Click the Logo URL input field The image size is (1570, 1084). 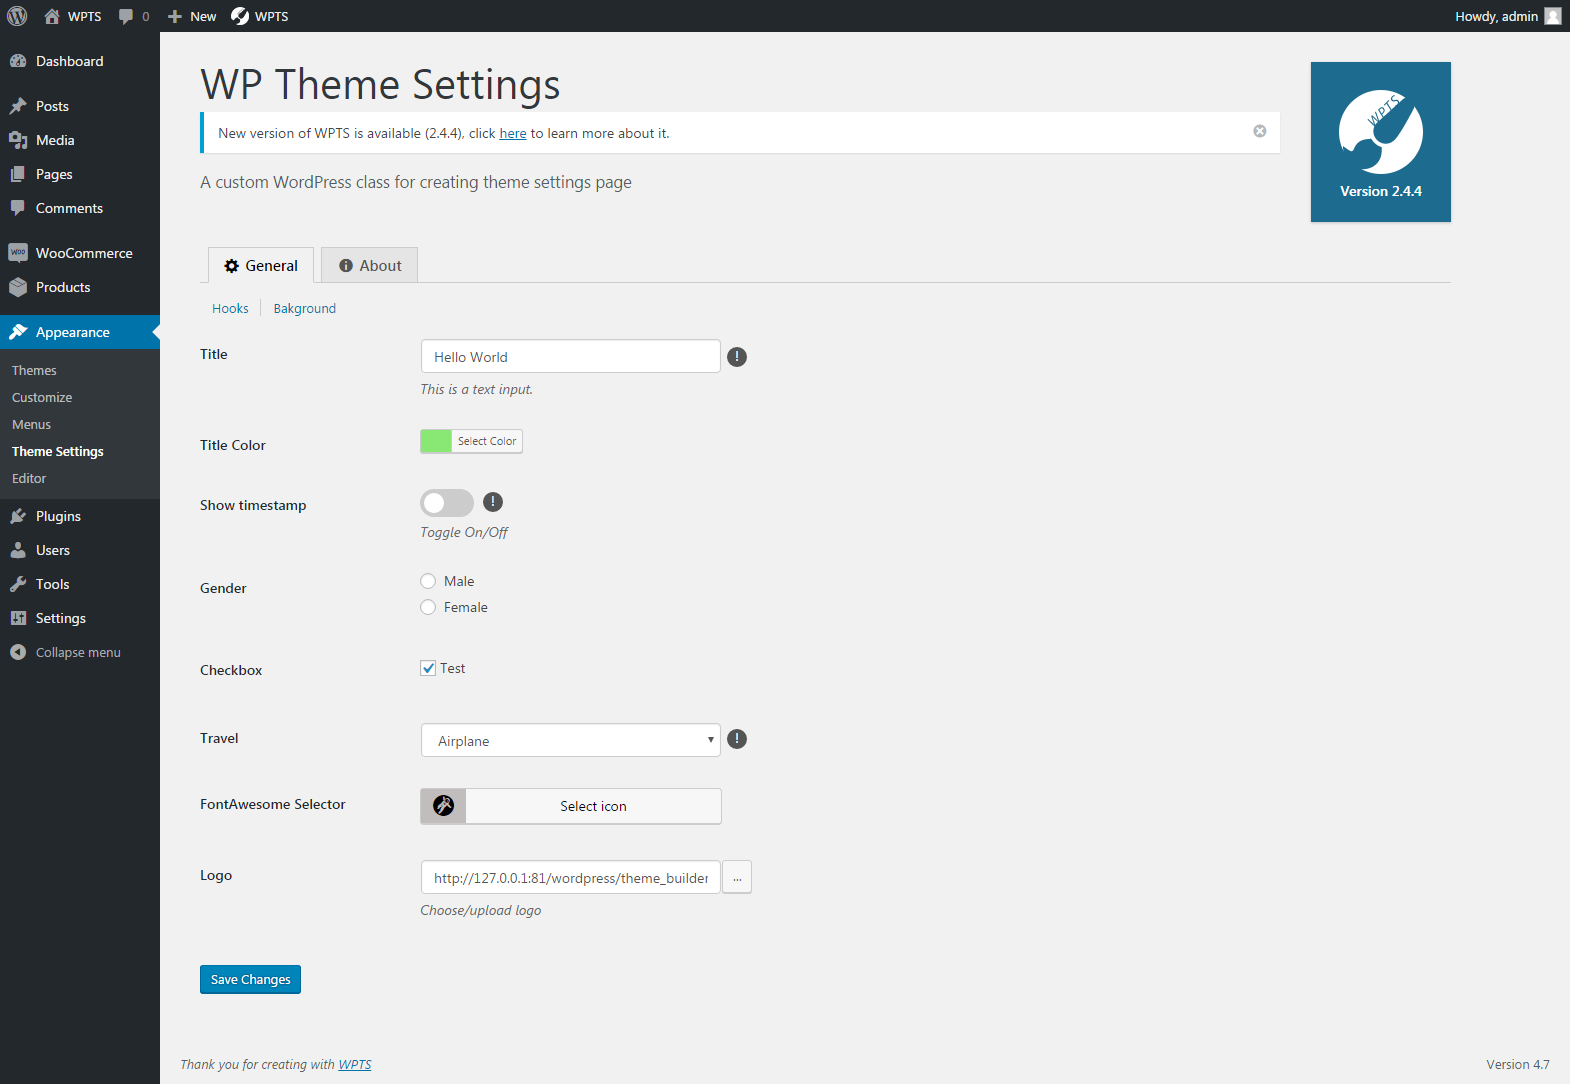pos(571,877)
